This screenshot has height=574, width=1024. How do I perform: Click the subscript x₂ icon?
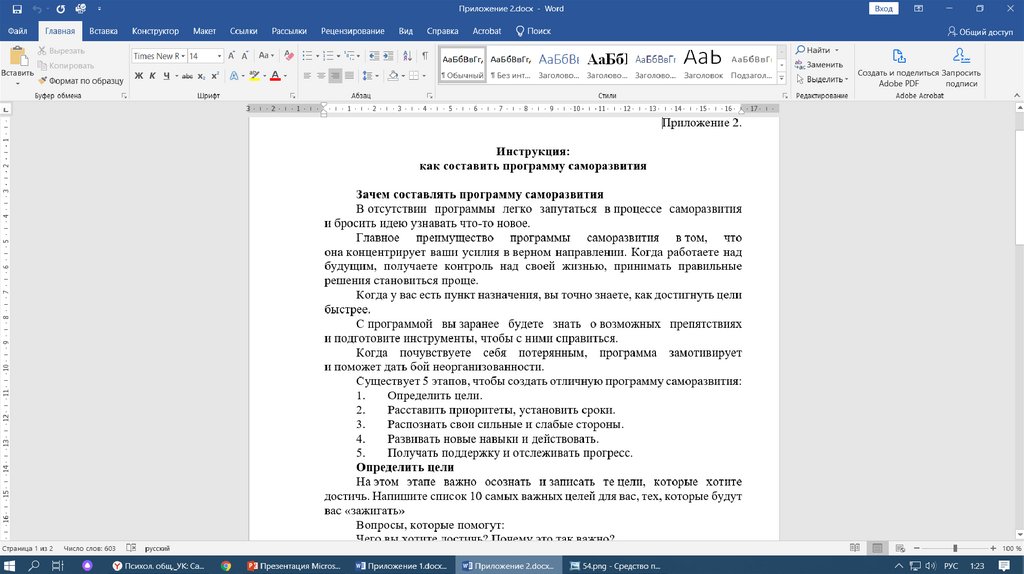tap(203, 76)
